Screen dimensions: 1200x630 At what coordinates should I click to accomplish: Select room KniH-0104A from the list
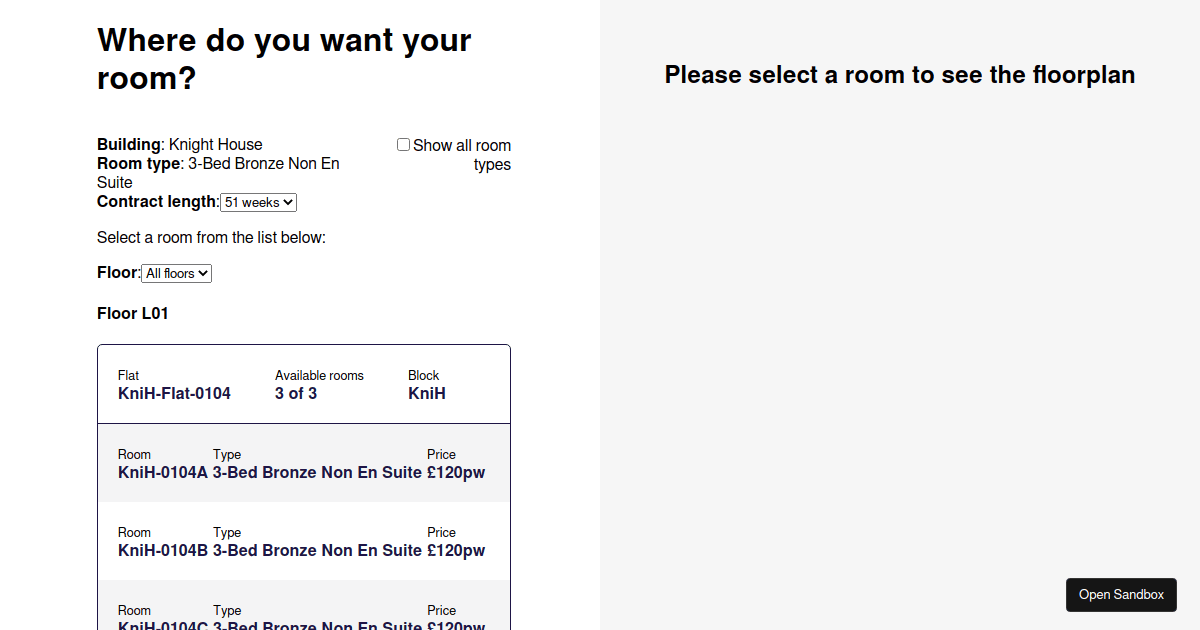point(163,472)
